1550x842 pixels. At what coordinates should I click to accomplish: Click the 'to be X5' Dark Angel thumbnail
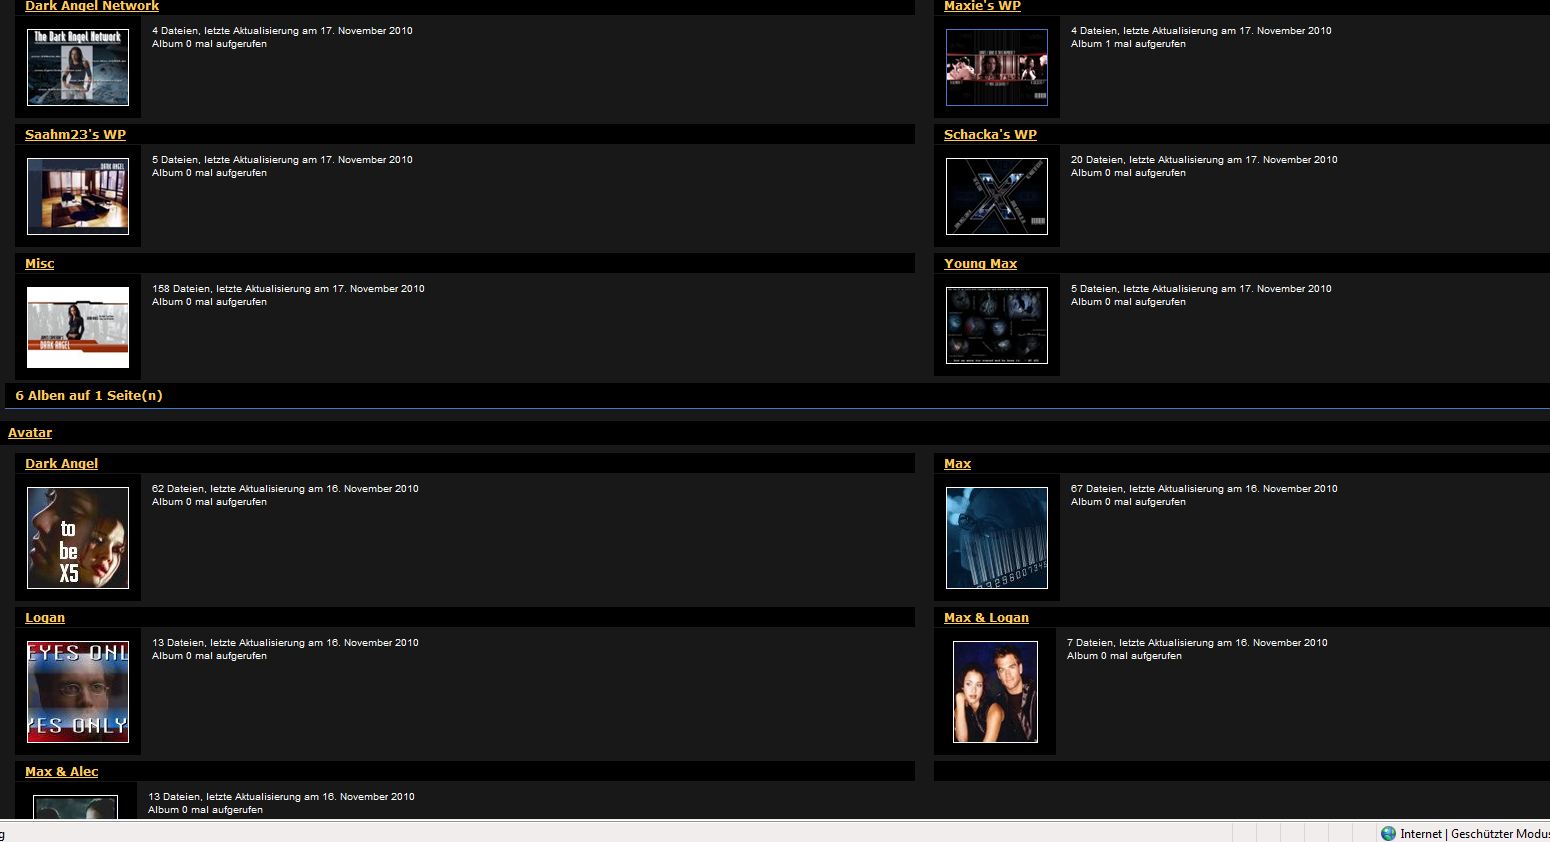(x=78, y=538)
